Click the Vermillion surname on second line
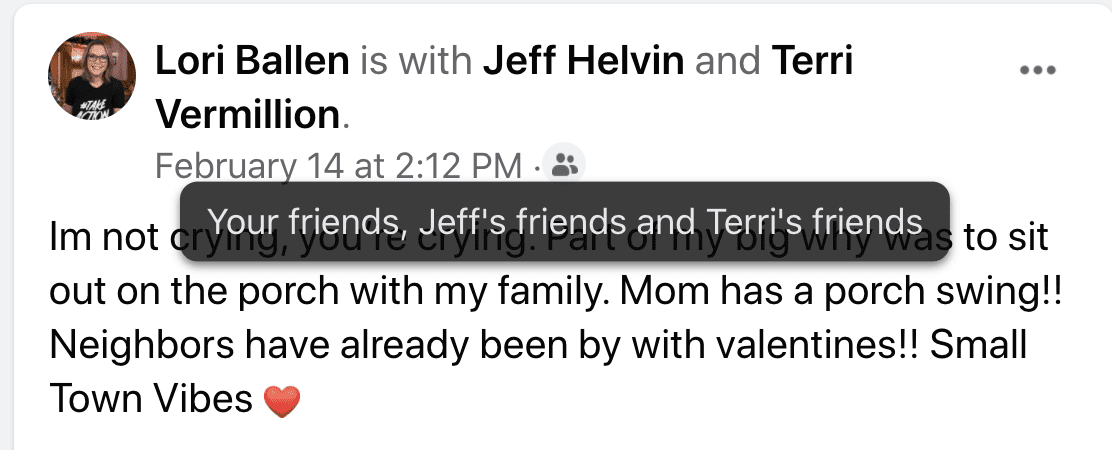 click(x=248, y=115)
